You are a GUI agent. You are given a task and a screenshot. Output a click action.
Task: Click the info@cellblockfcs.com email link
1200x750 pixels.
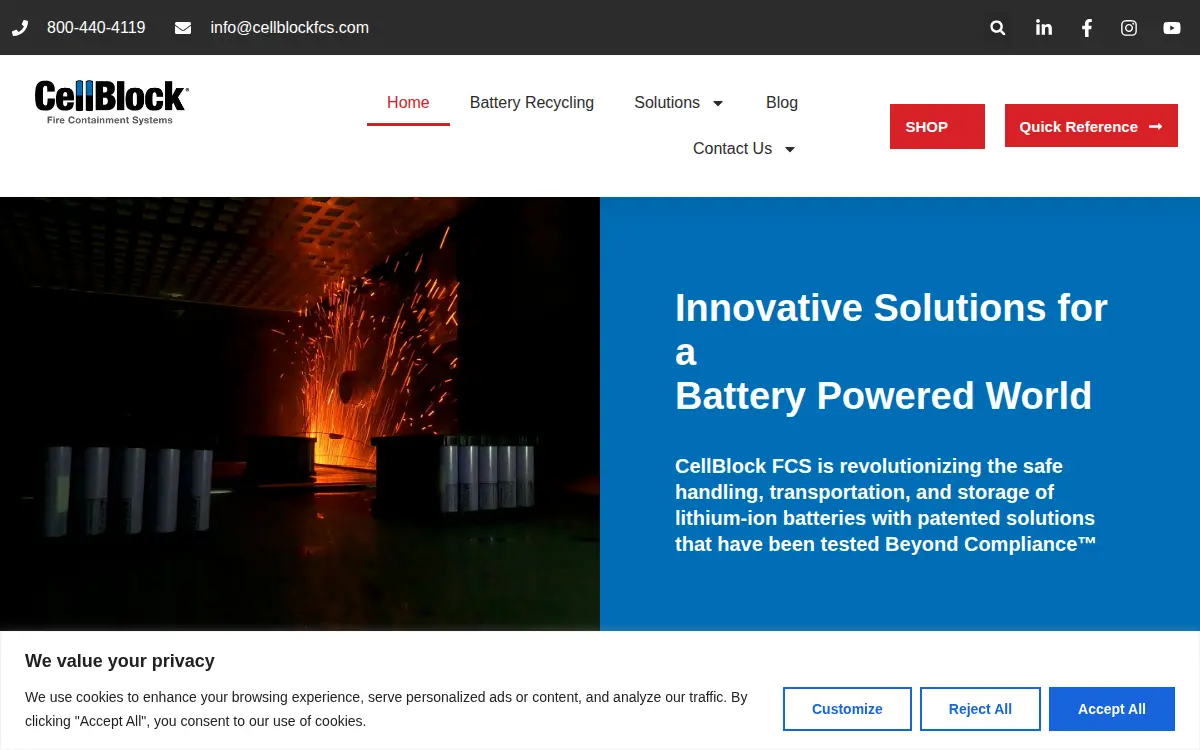click(x=290, y=28)
